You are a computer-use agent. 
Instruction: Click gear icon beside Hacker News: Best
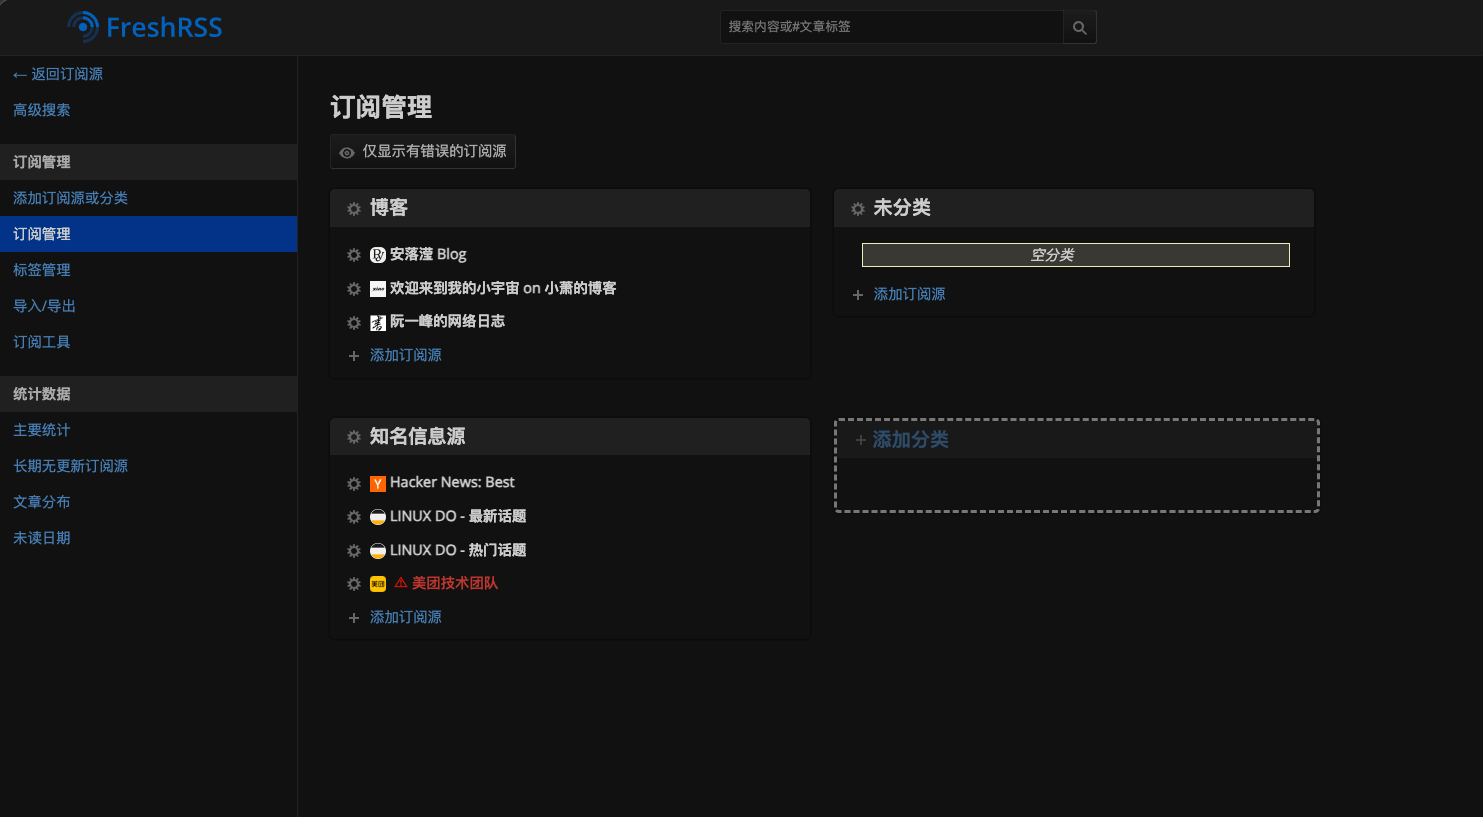[x=354, y=483]
